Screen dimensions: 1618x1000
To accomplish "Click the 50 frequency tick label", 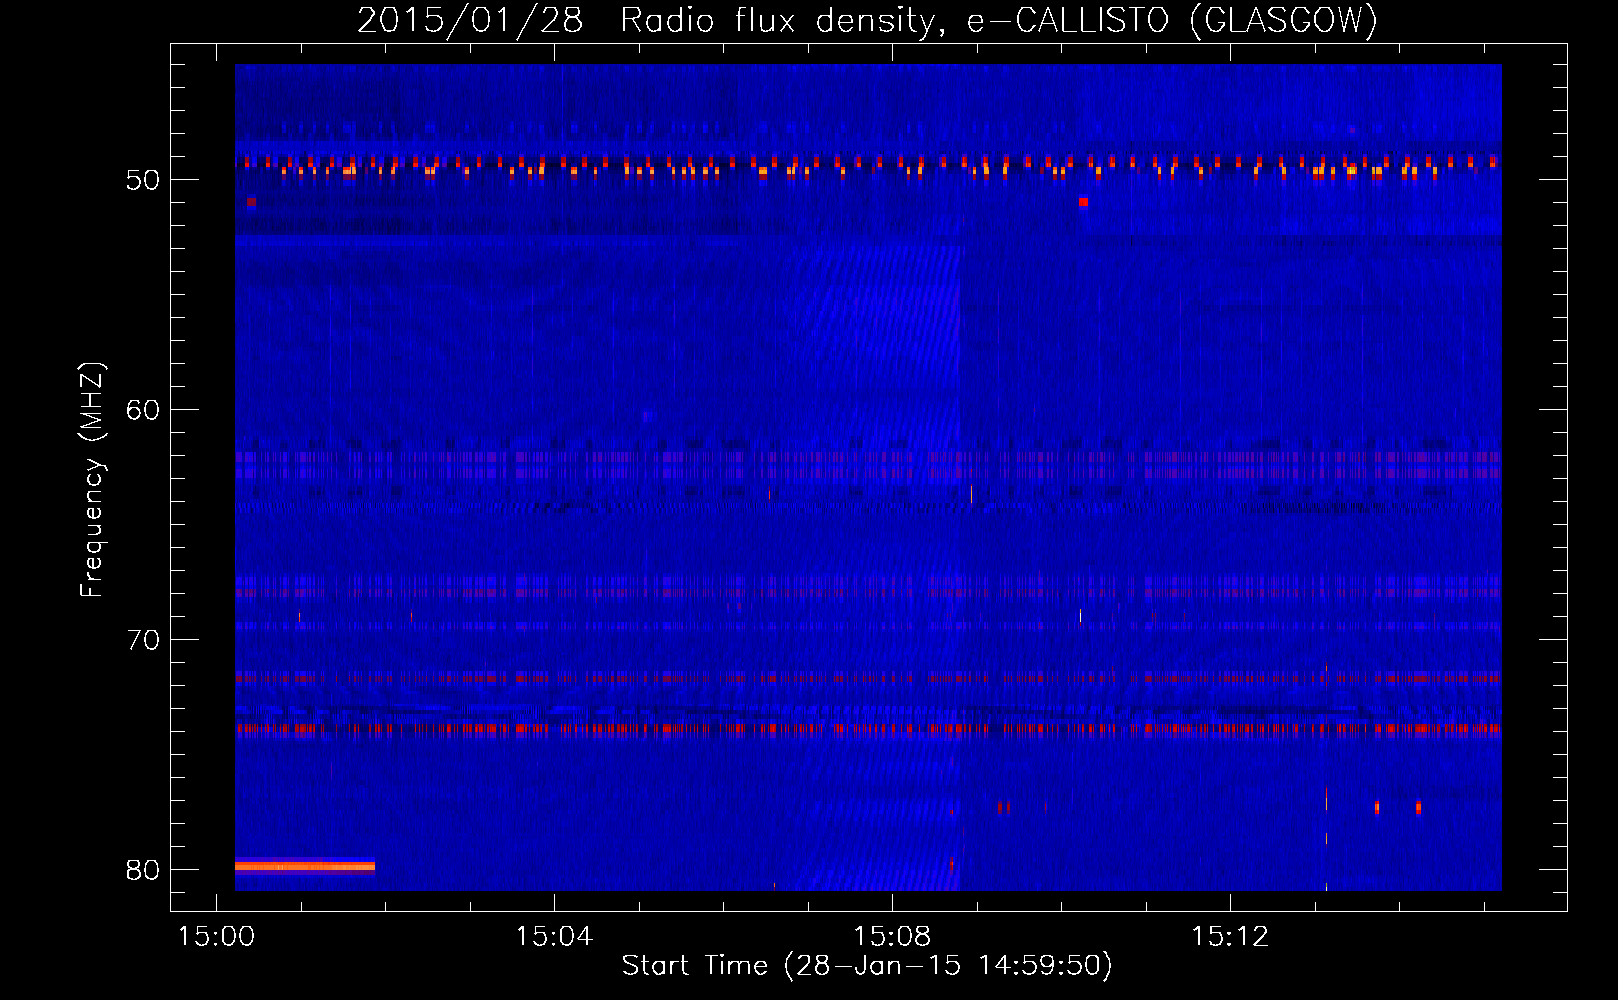I will click(x=143, y=180).
